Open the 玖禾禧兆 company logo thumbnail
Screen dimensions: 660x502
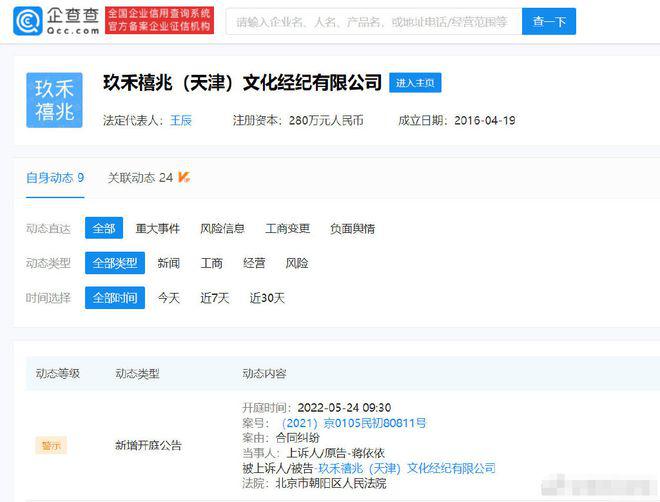(54, 100)
